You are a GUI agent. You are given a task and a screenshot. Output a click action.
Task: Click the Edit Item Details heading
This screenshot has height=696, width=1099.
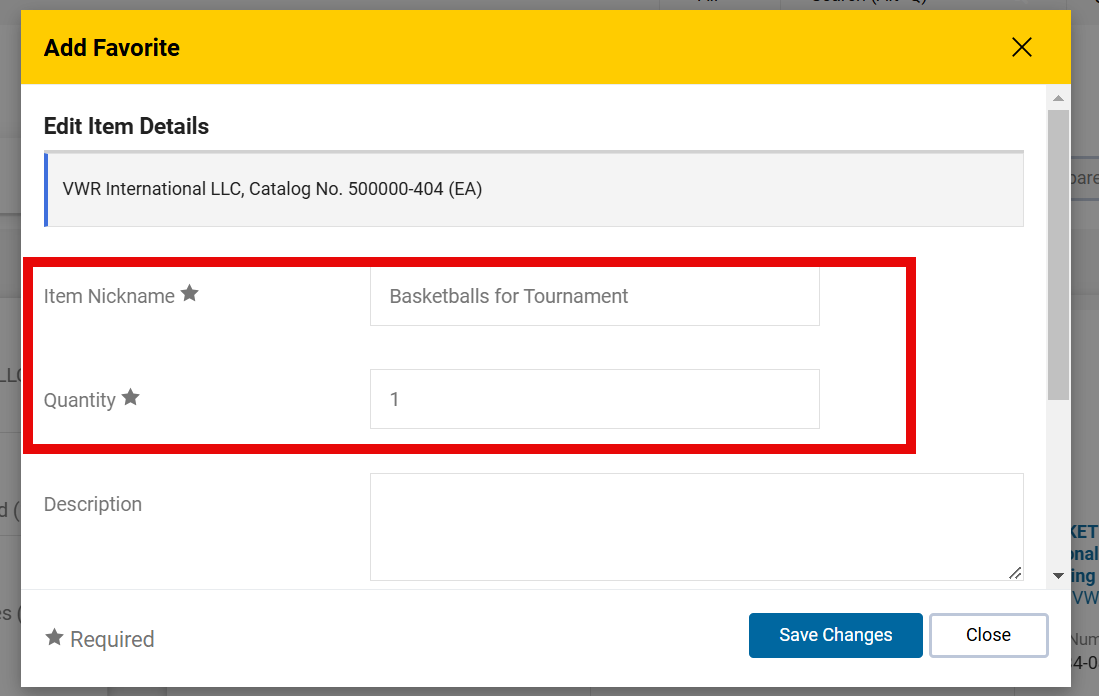(126, 126)
